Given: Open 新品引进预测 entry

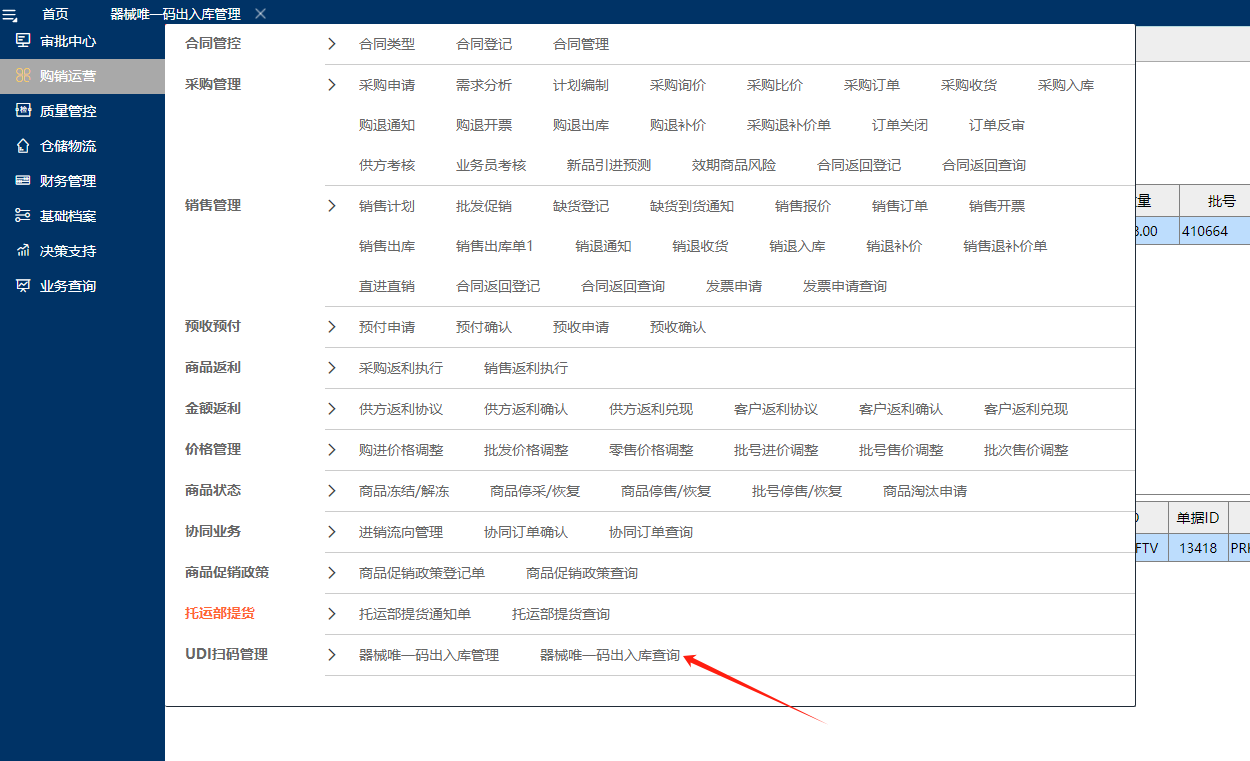Looking at the screenshot, I should point(609,165).
